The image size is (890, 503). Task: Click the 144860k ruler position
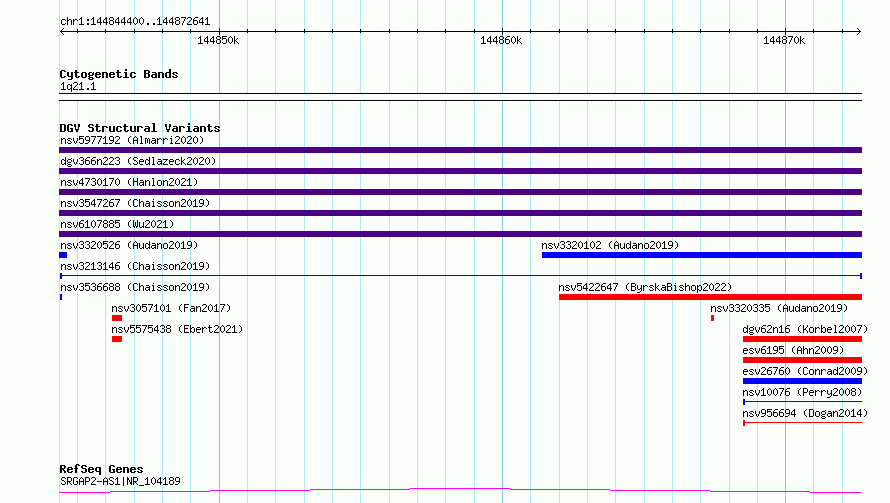[501, 40]
